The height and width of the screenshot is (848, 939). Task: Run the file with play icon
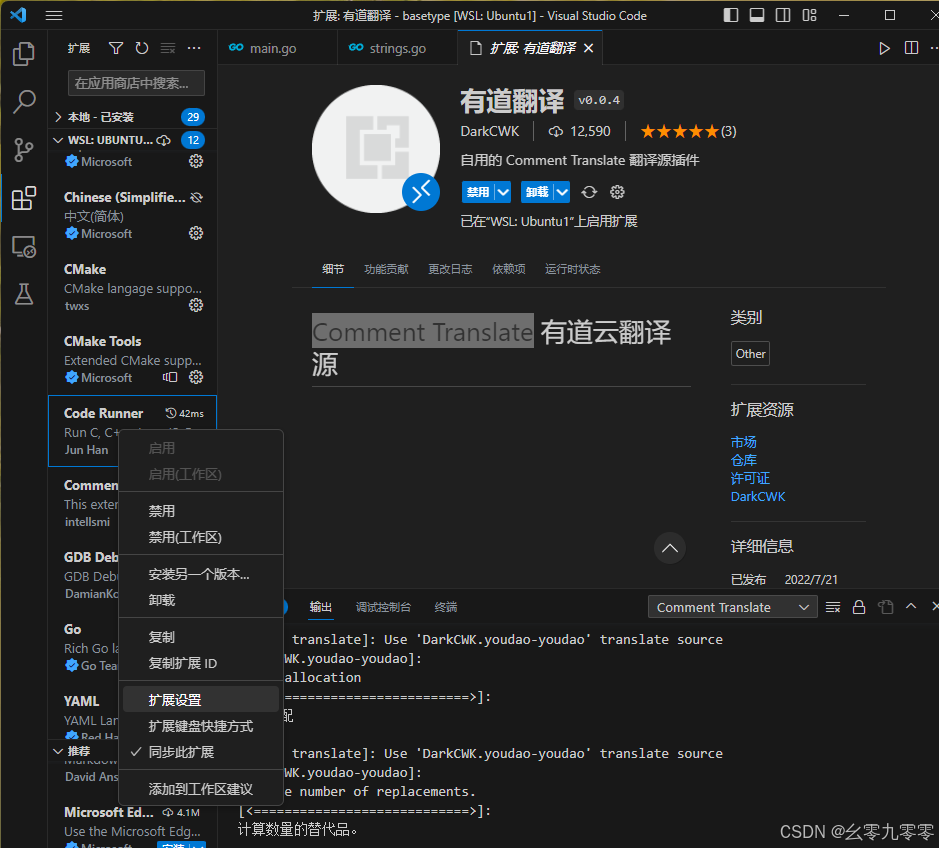[x=884, y=49]
